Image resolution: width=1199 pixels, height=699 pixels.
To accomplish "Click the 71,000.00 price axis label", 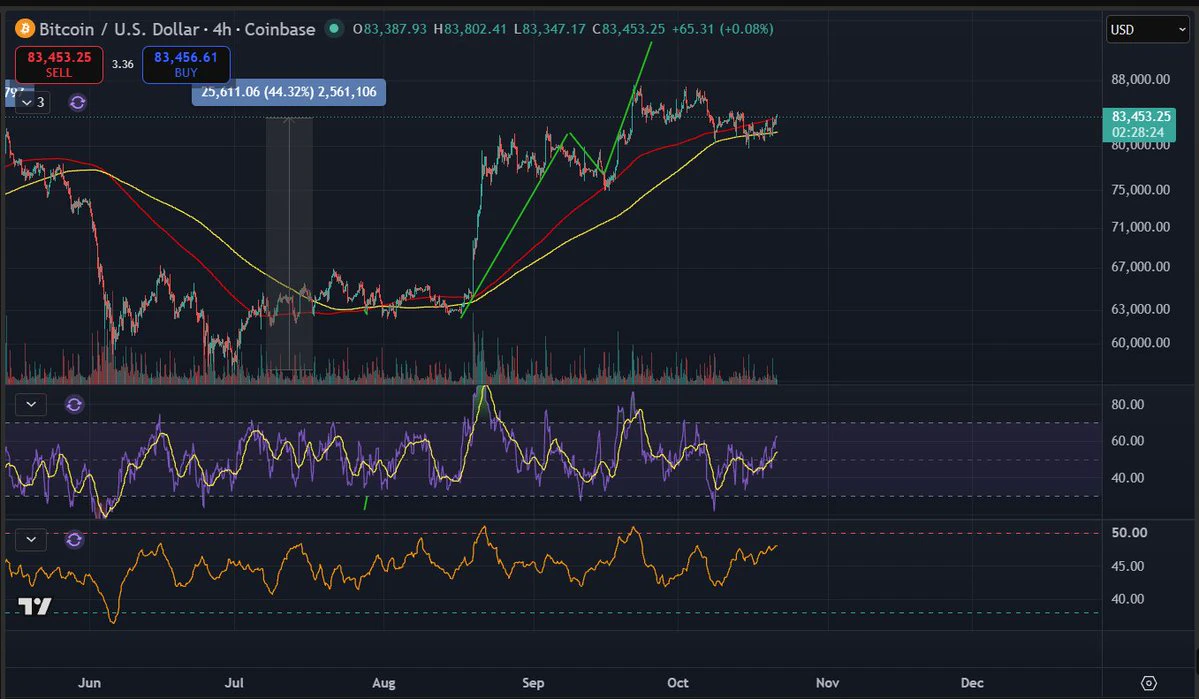I will 1140,227.
